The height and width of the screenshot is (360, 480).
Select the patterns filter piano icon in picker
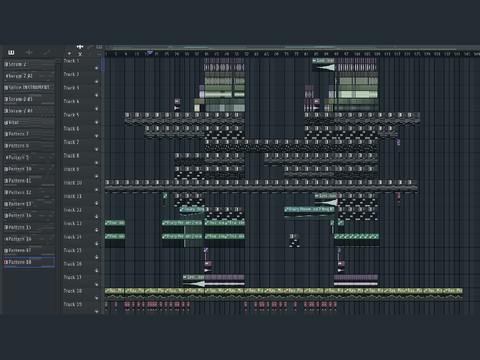11,52
